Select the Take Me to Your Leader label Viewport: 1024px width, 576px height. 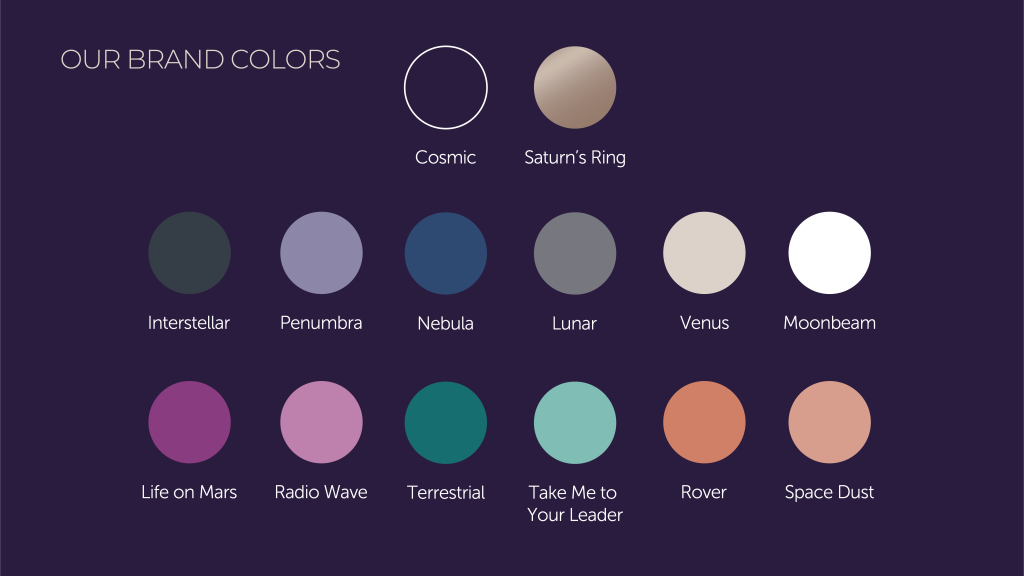click(x=575, y=504)
